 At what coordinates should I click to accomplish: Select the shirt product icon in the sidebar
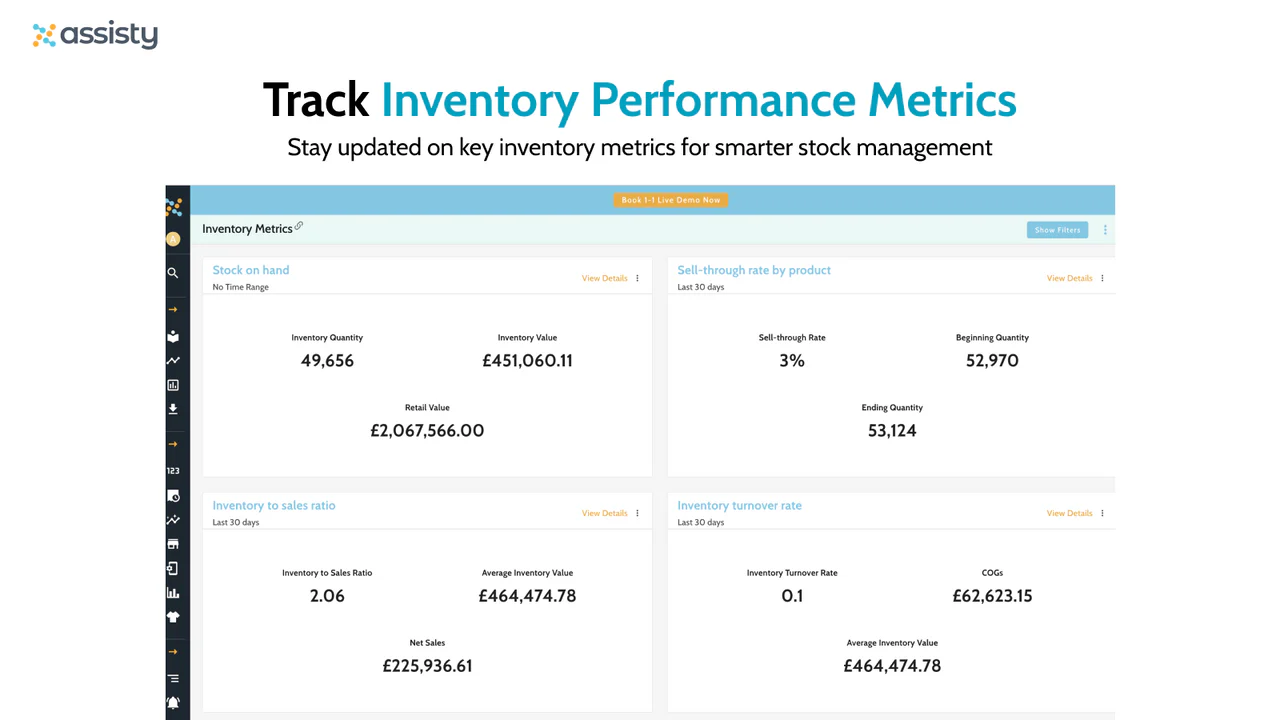click(x=174, y=617)
